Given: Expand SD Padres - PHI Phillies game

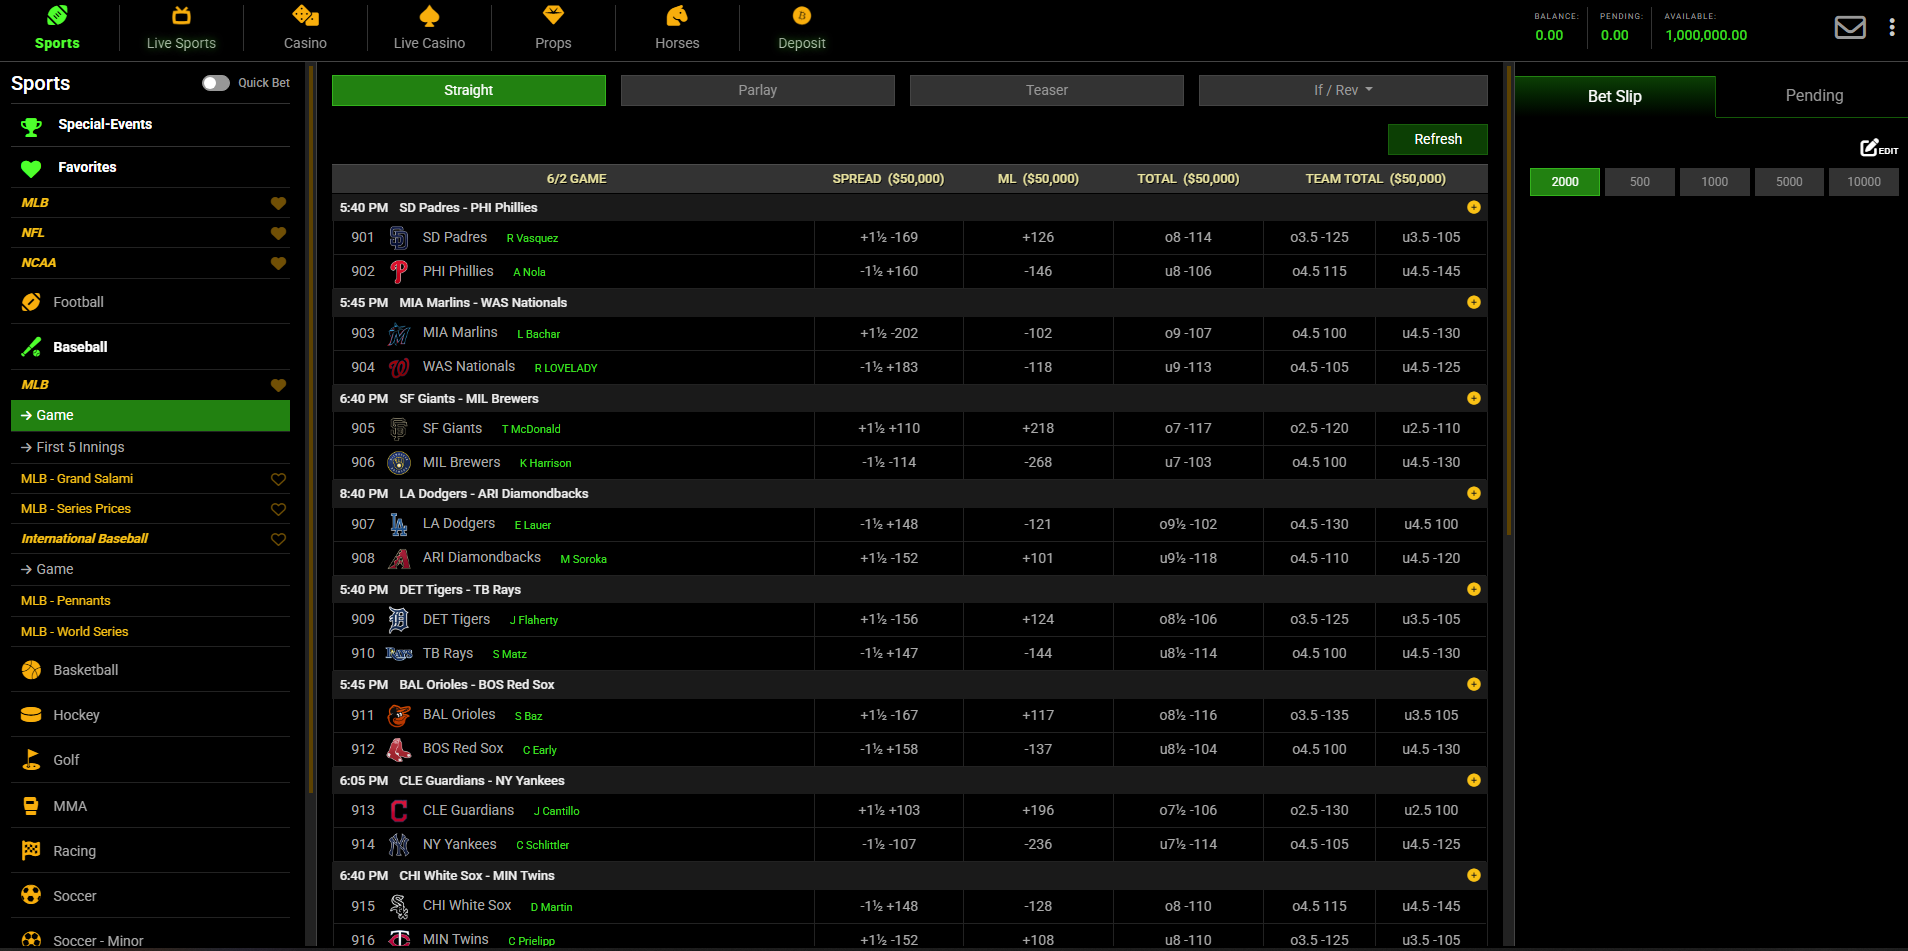Looking at the screenshot, I should (1473, 207).
